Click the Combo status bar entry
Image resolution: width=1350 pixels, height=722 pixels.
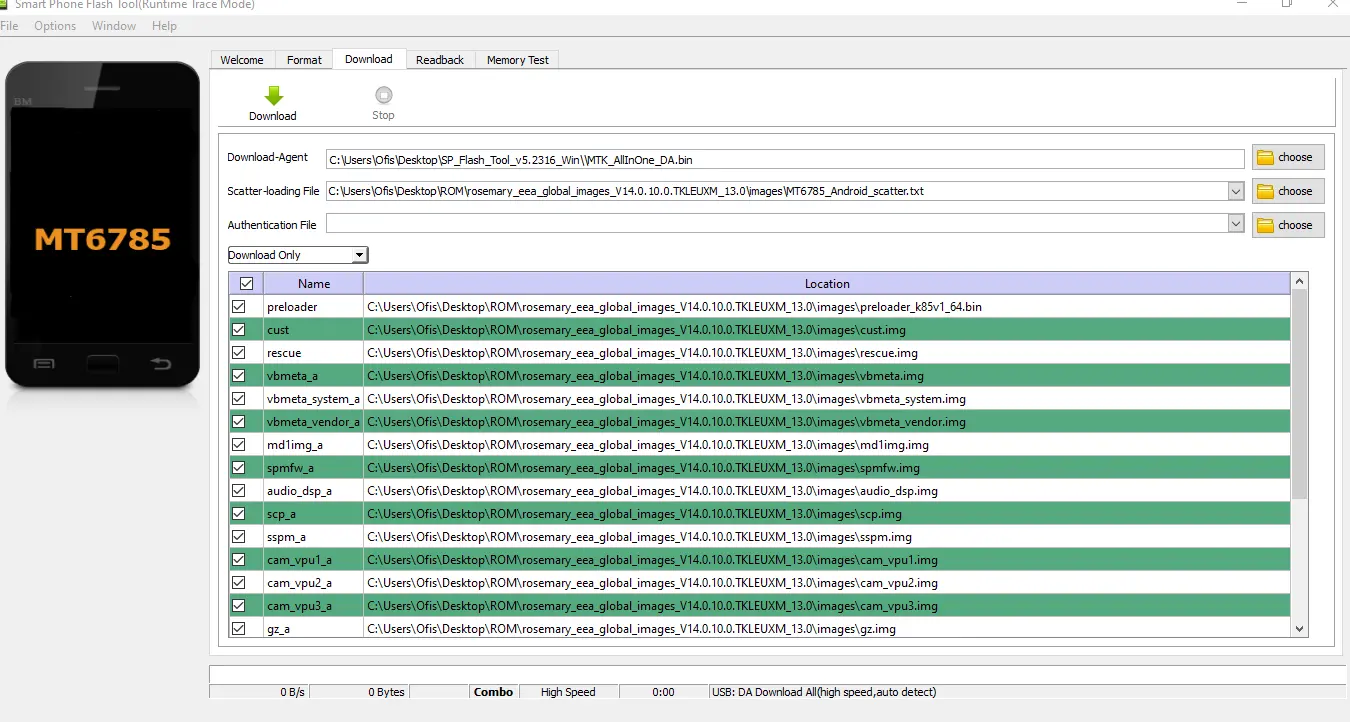493,692
